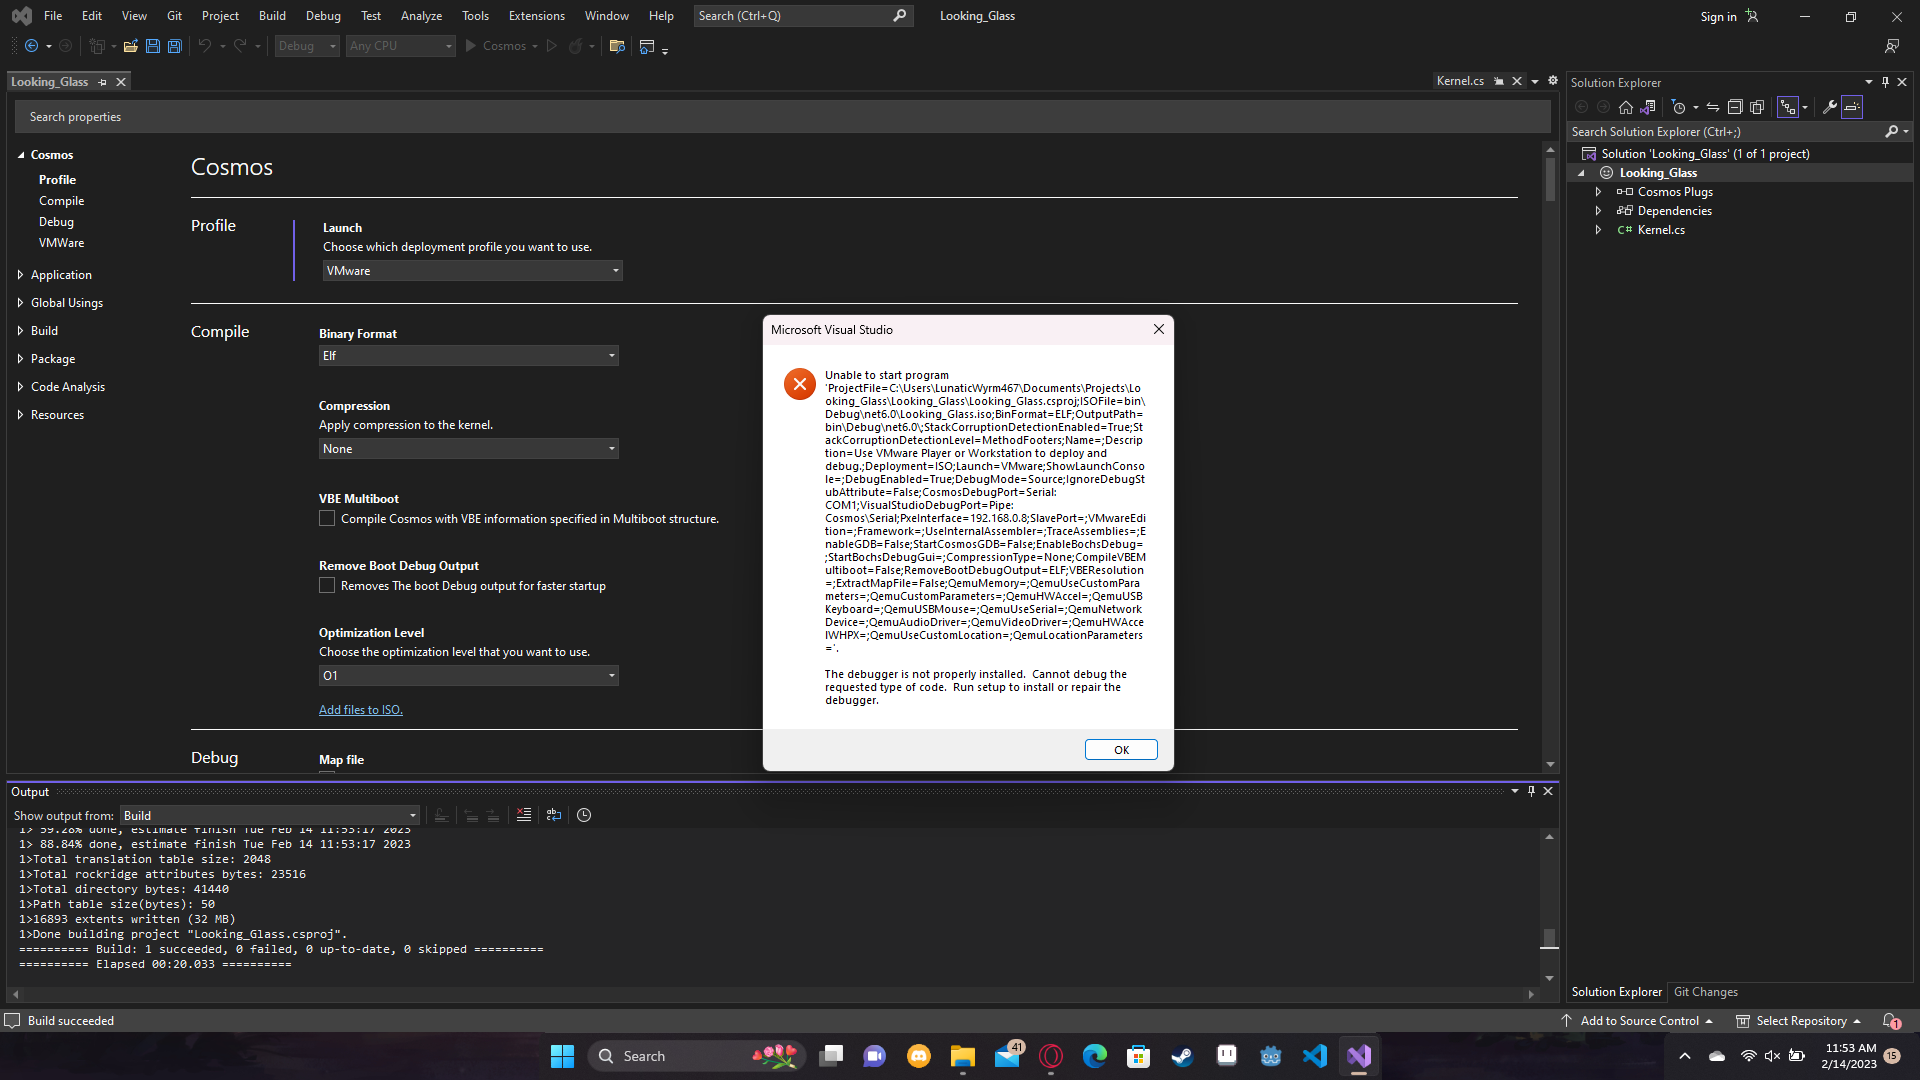Clear All output with the red X icon

point(524,815)
